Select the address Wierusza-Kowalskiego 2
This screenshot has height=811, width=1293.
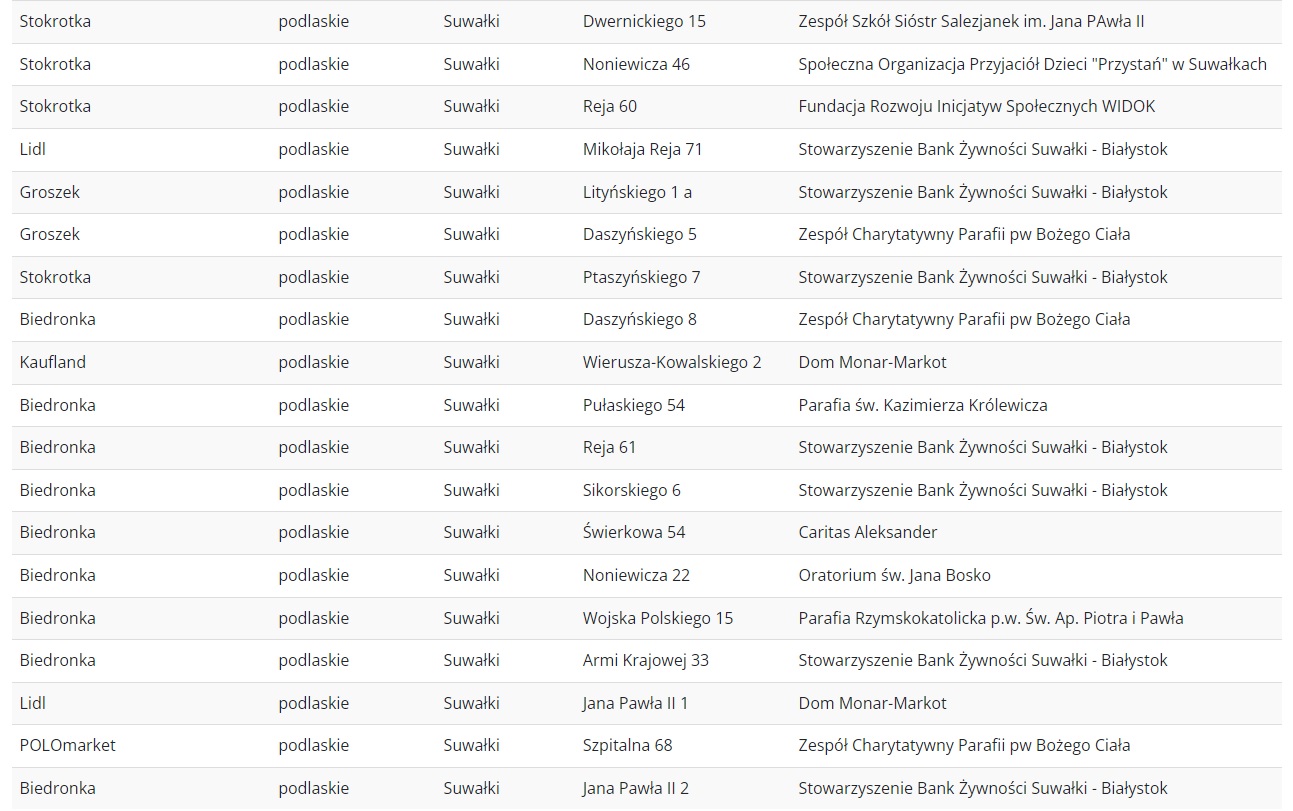click(672, 362)
